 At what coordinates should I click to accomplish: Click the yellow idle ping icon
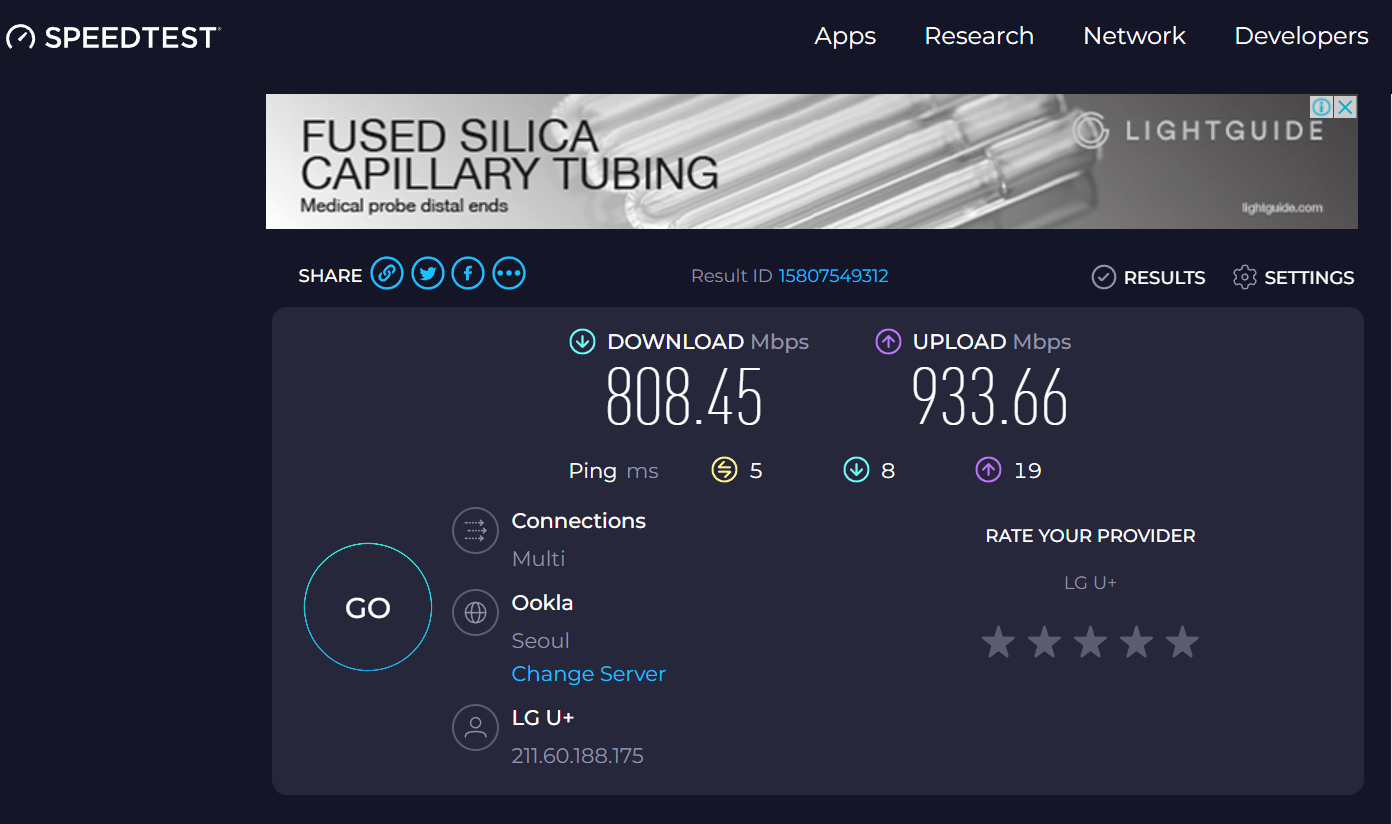724,469
